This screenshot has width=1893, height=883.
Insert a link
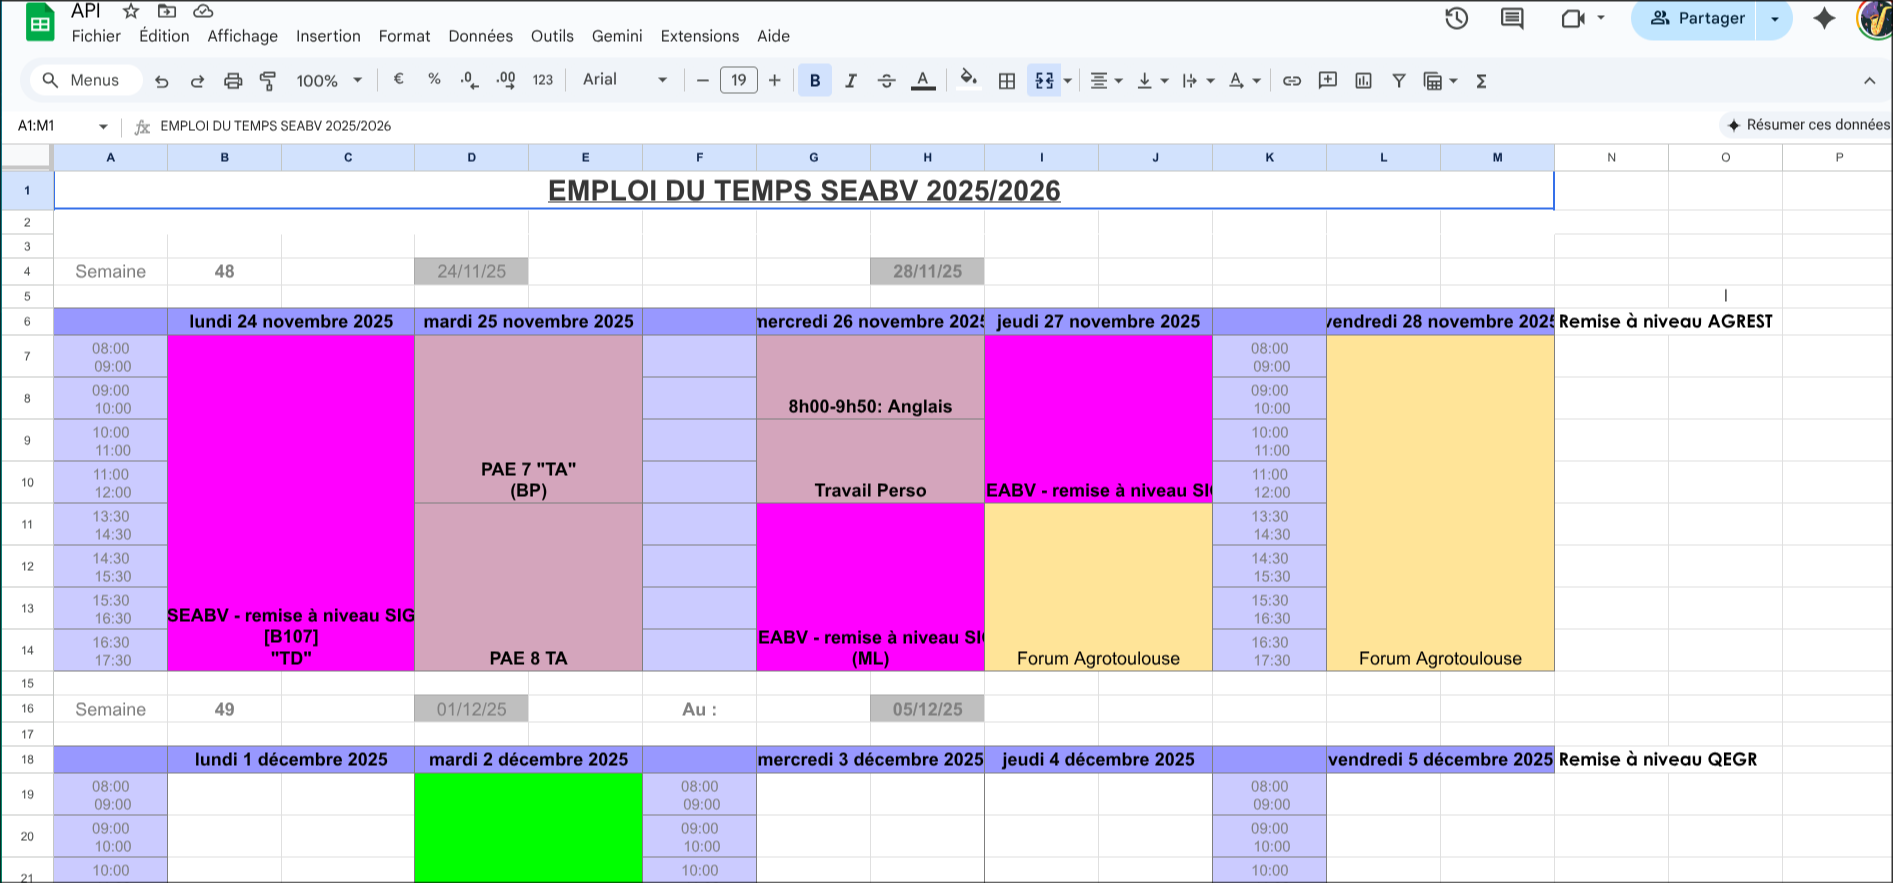coord(1292,81)
